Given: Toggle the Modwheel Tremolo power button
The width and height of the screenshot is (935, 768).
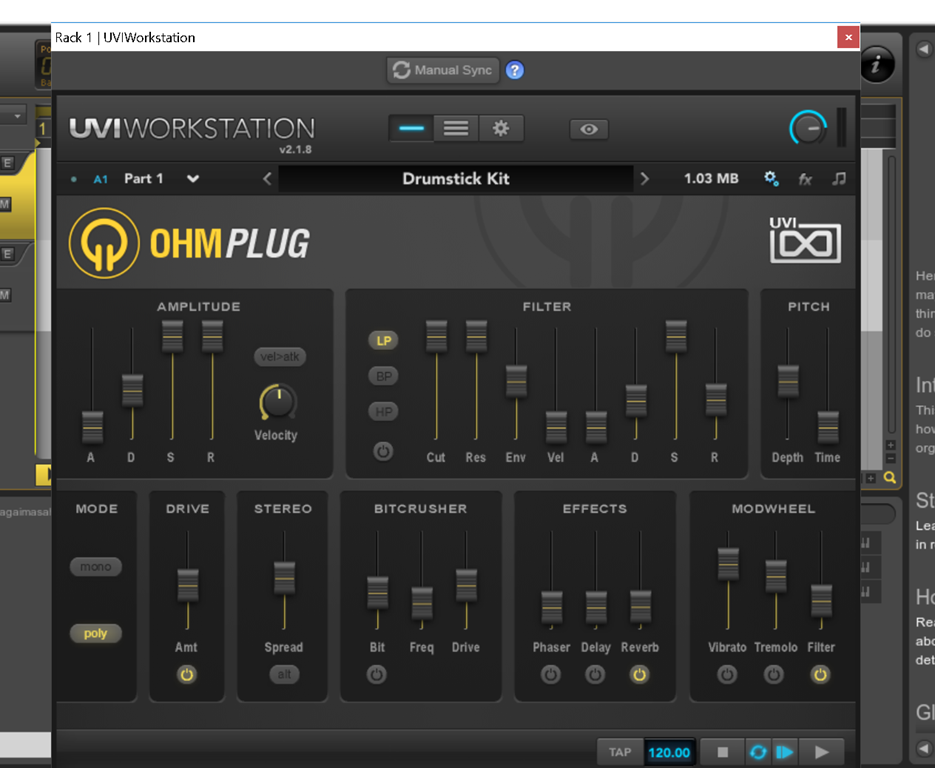Looking at the screenshot, I should coord(773,675).
